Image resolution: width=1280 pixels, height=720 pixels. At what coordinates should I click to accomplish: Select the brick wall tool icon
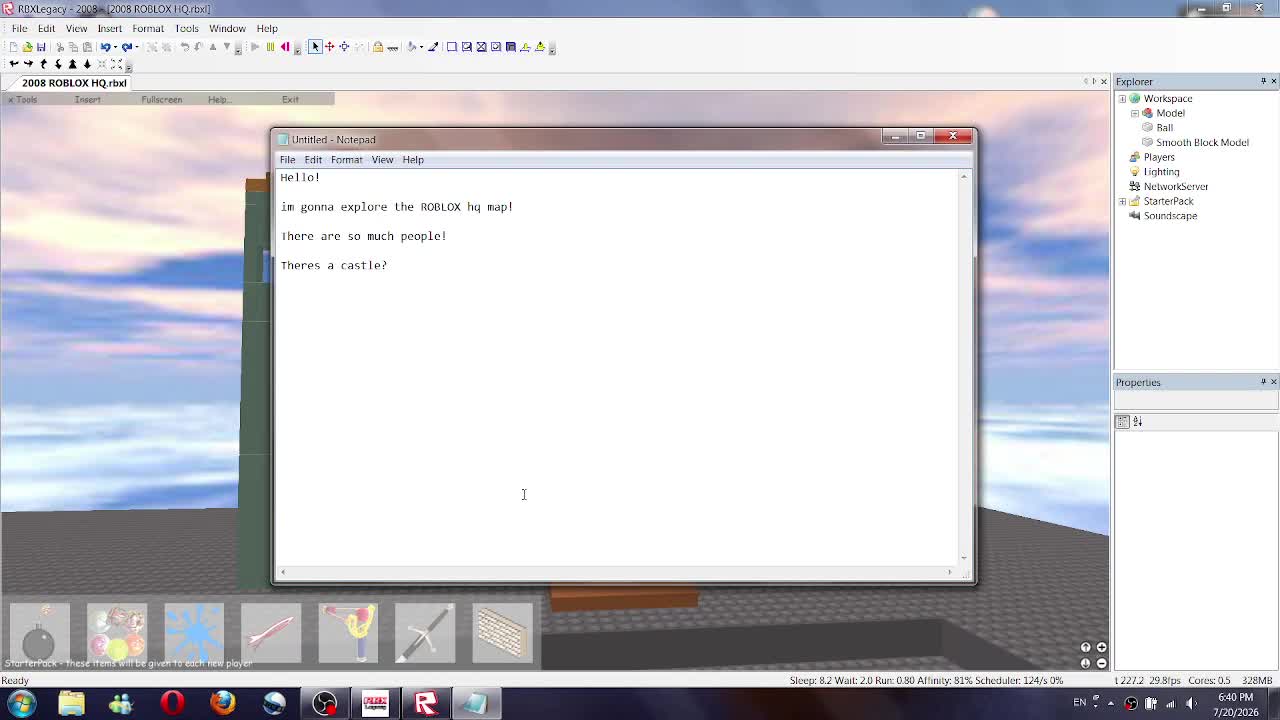[x=502, y=633]
